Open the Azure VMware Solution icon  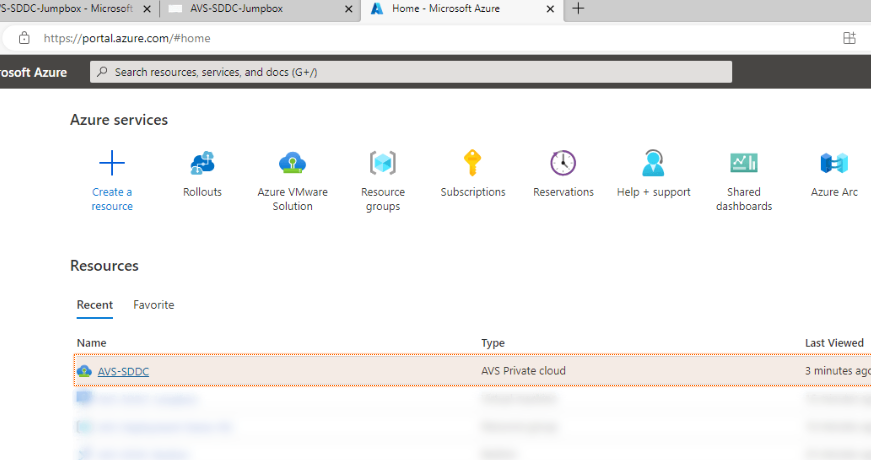click(x=292, y=163)
